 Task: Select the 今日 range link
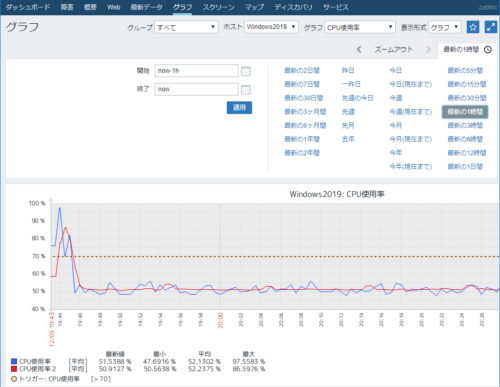(x=396, y=71)
